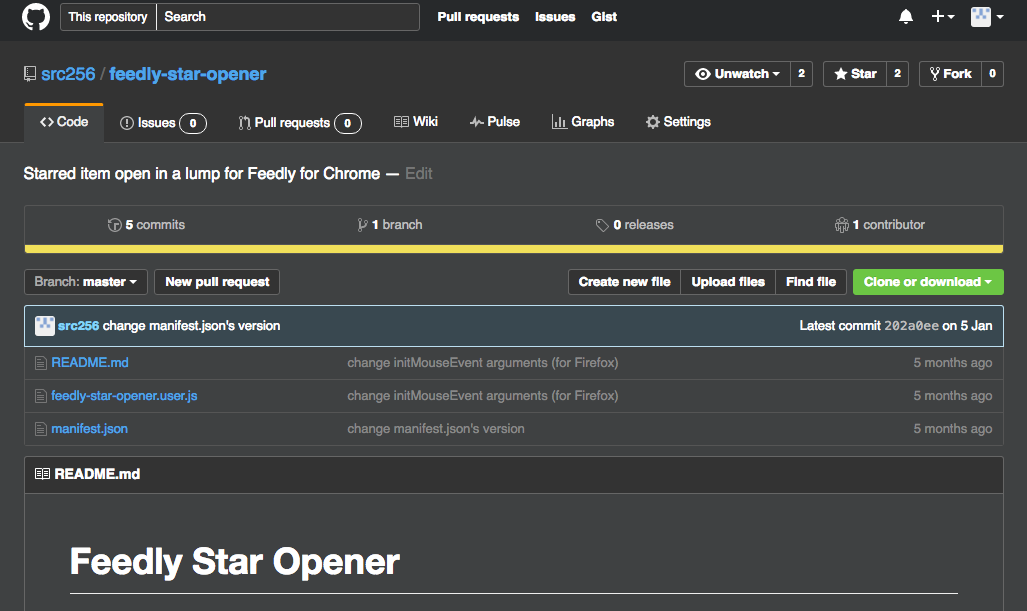Star the repository
Viewport: 1027px width, 611px height.
[855, 74]
